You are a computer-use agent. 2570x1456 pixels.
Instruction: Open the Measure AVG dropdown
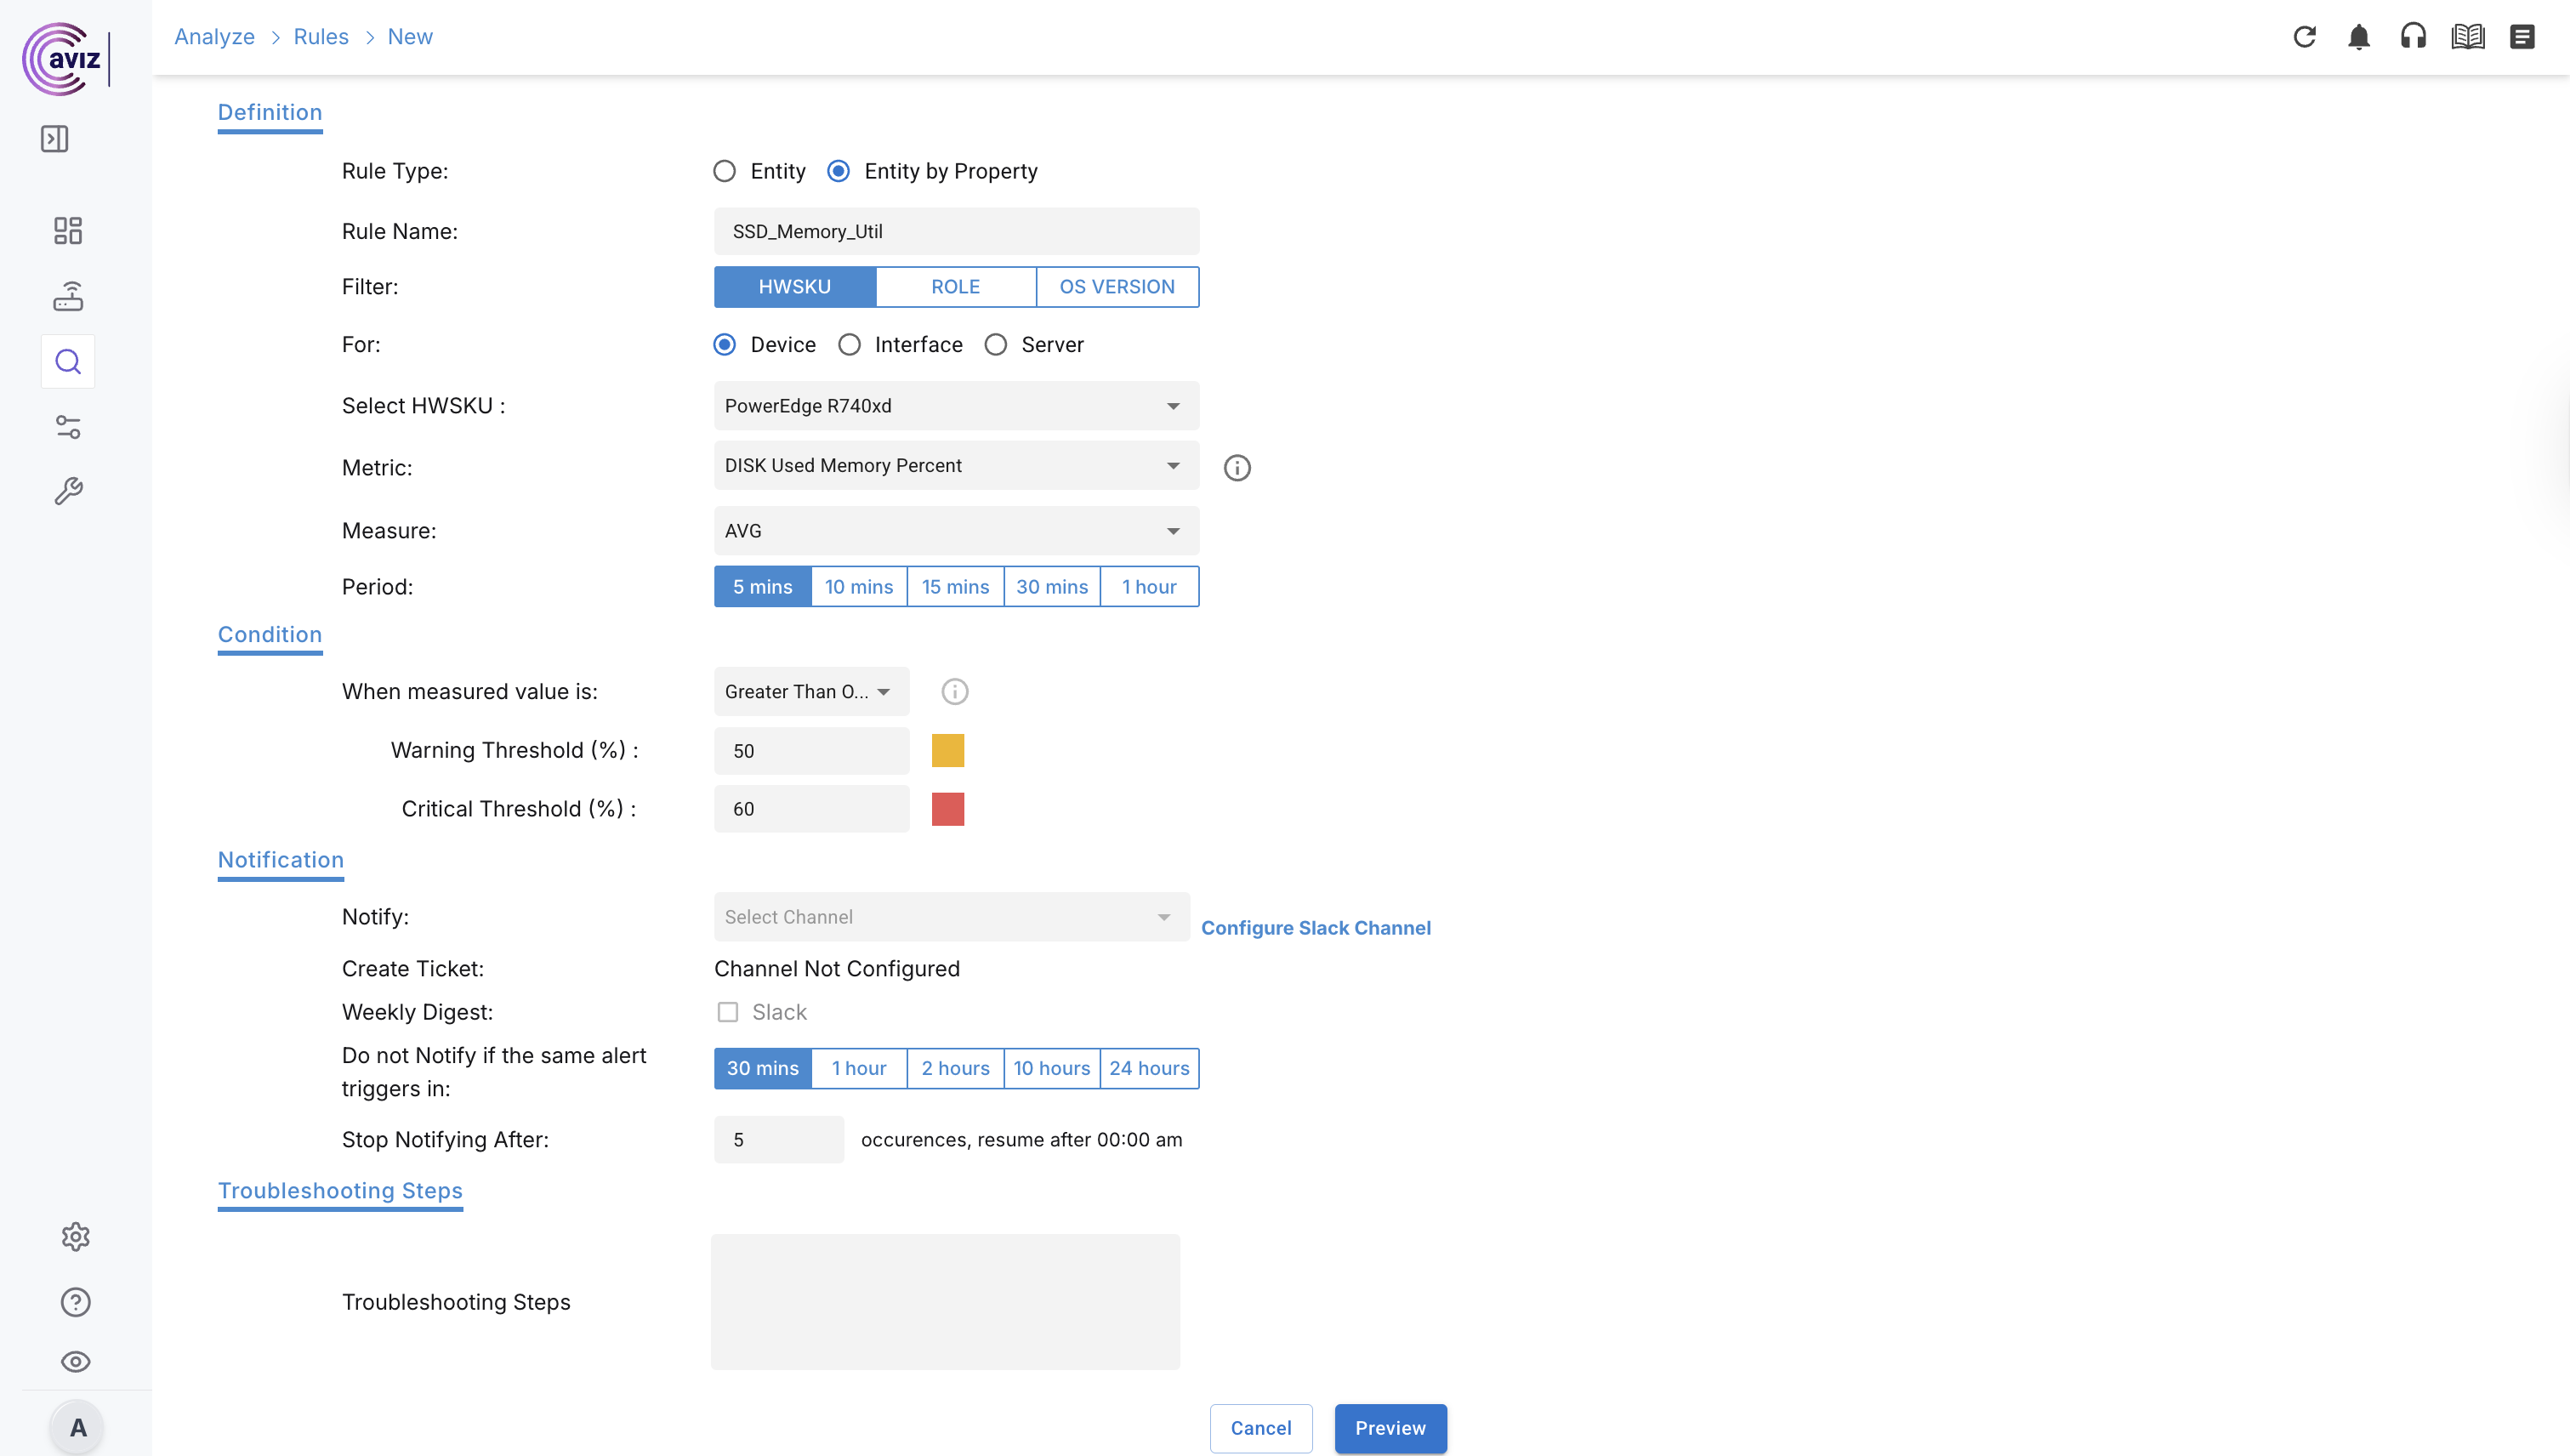pos(956,531)
